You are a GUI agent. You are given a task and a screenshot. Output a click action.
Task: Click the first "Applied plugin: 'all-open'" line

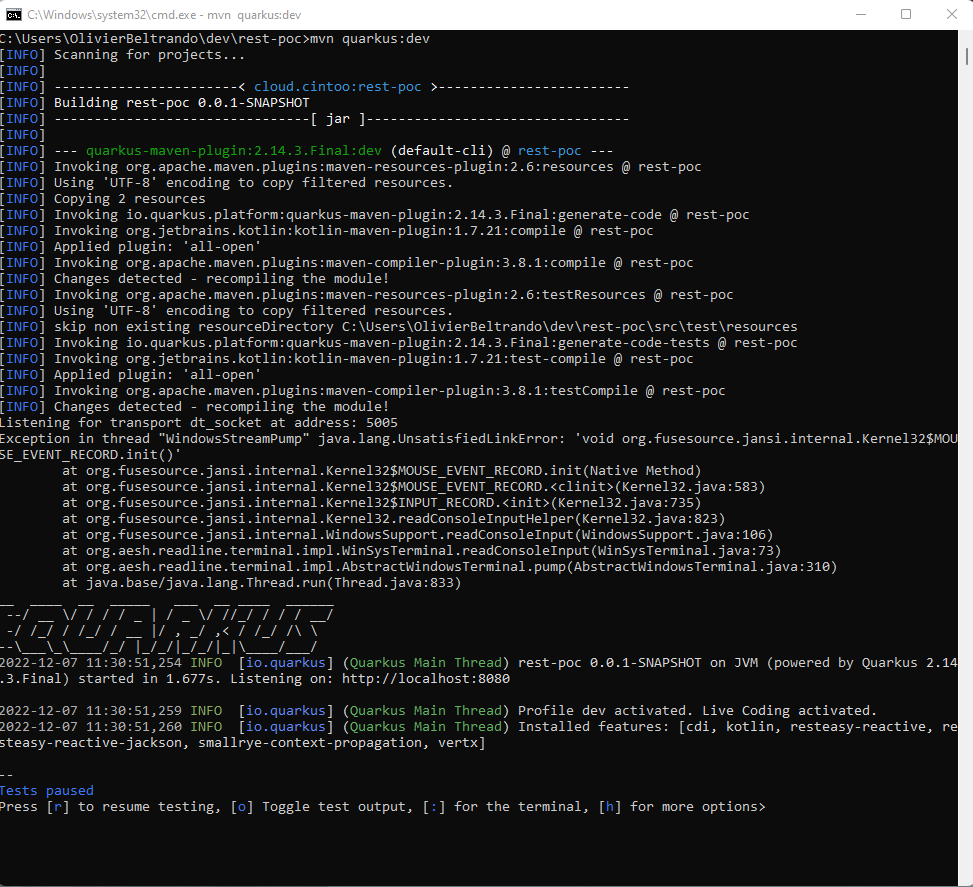point(158,247)
